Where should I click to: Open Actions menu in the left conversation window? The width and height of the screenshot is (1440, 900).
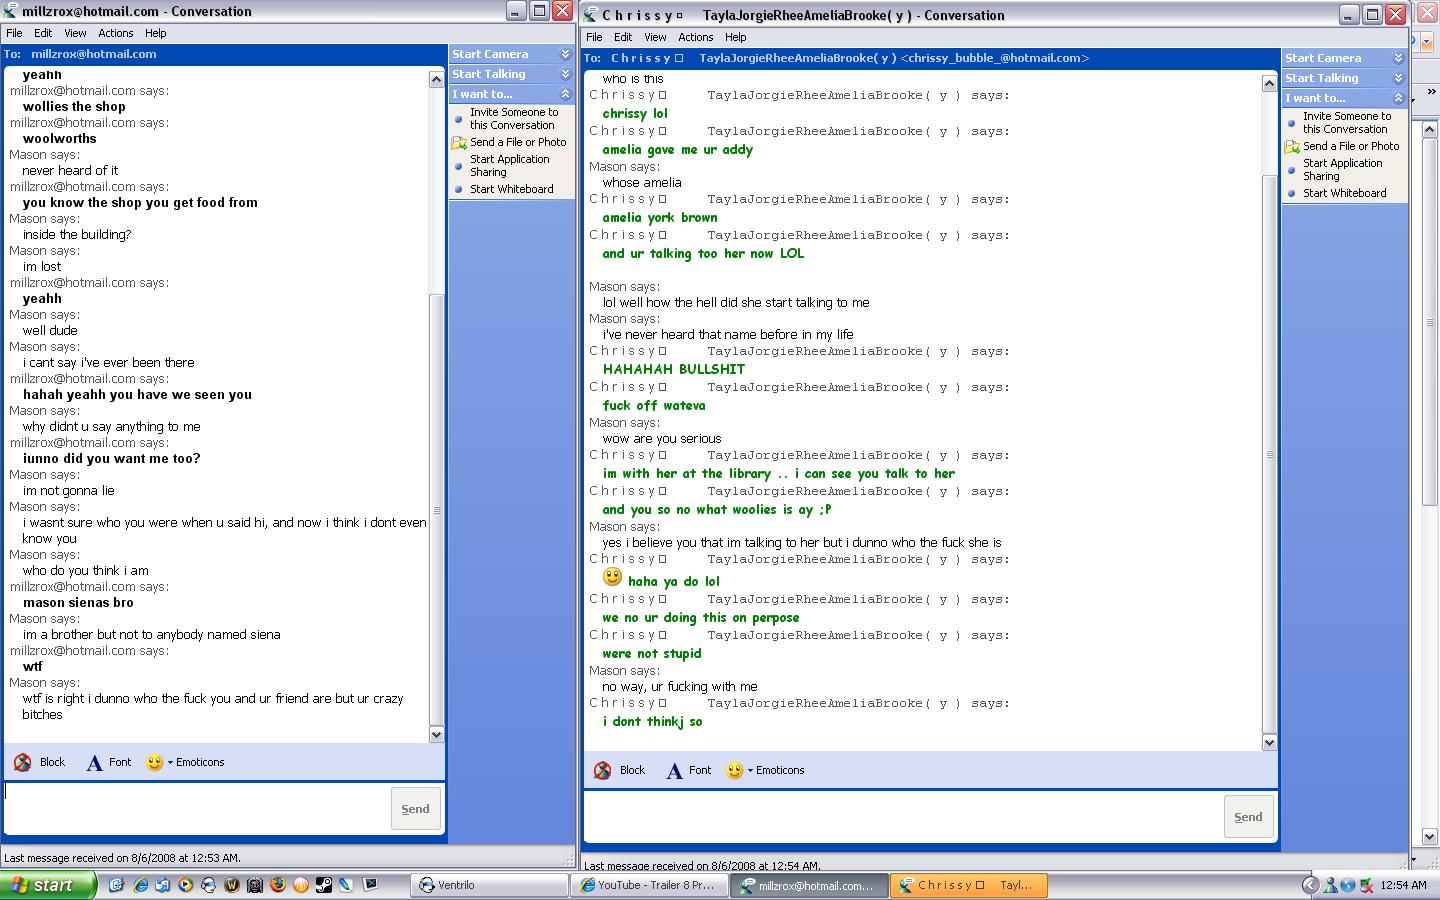click(x=115, y=33)
